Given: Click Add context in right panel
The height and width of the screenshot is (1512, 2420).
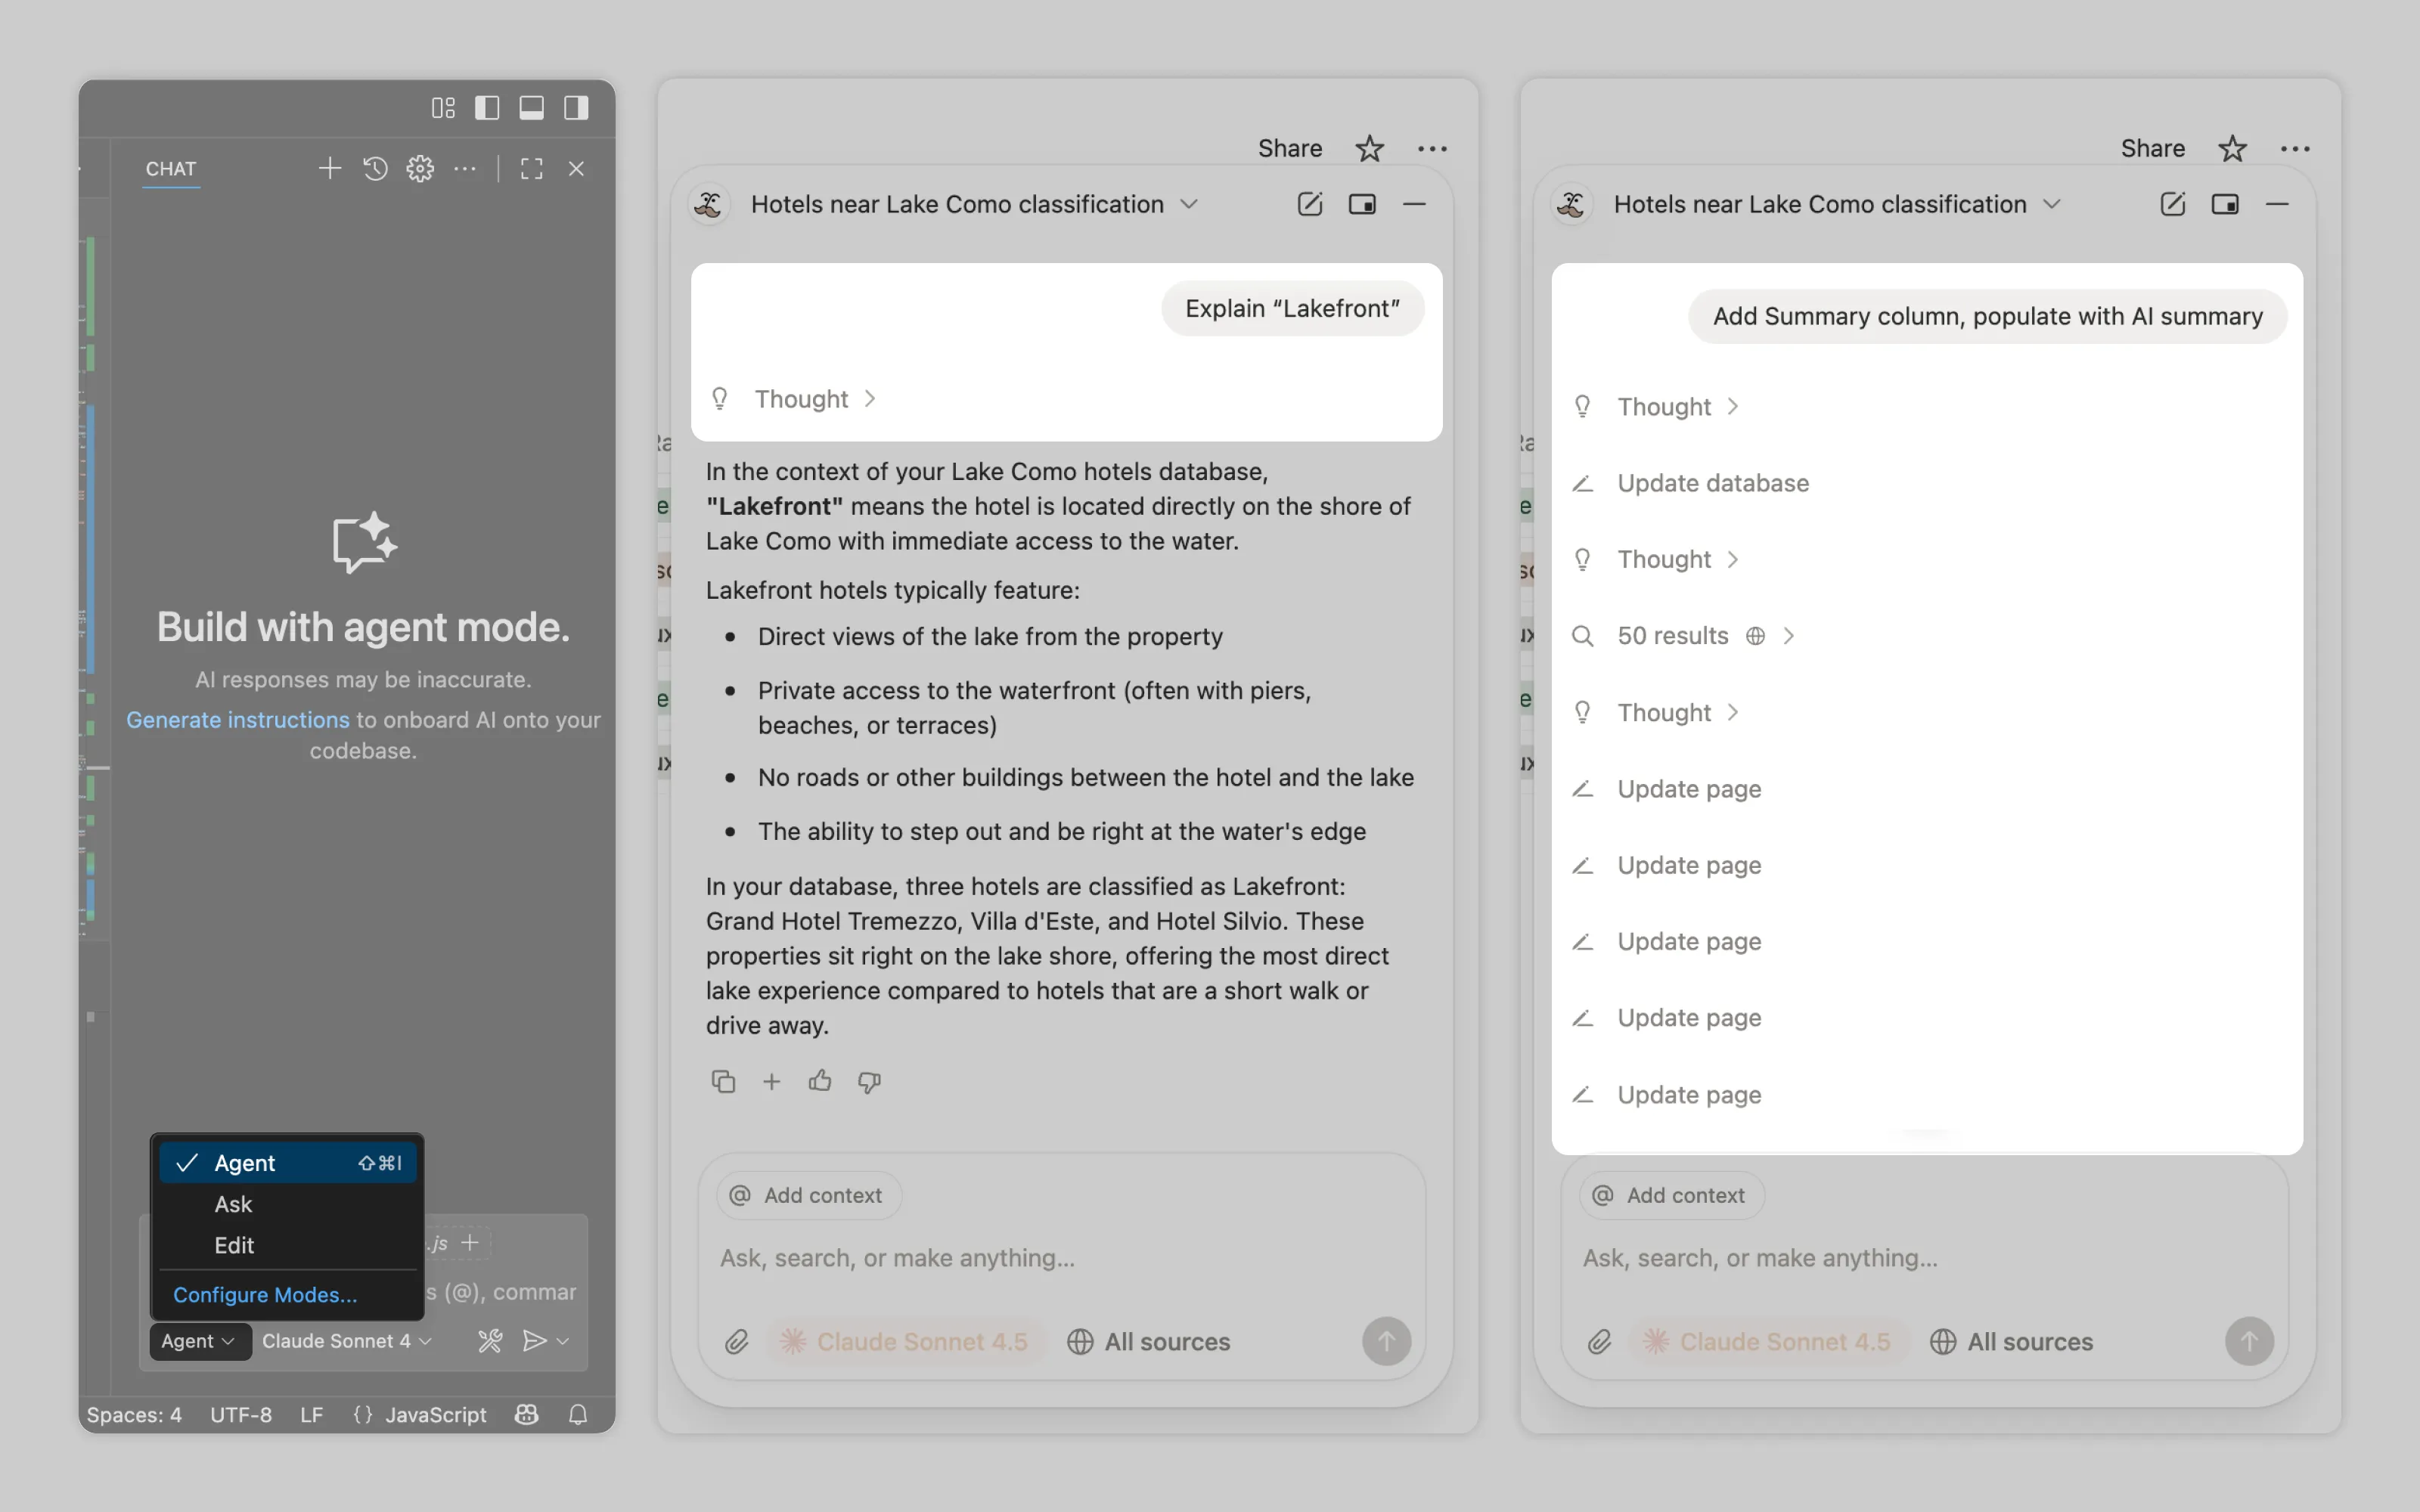Looking at the screenshot, I should (1672, 1195).
